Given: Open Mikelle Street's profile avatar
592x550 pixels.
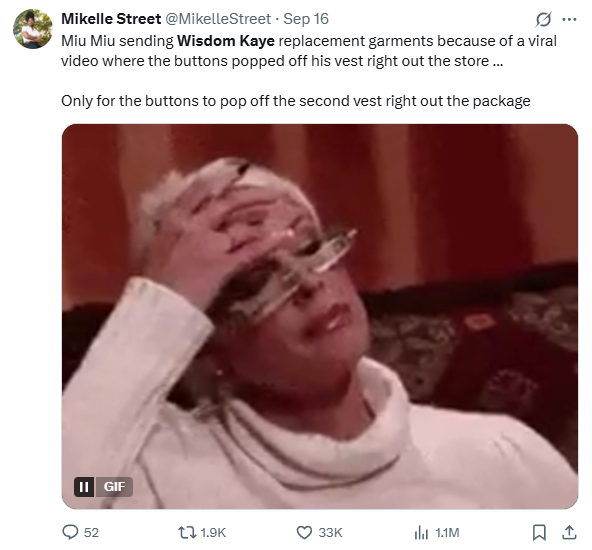Looking at the screenshot, I should pos(32,29).
